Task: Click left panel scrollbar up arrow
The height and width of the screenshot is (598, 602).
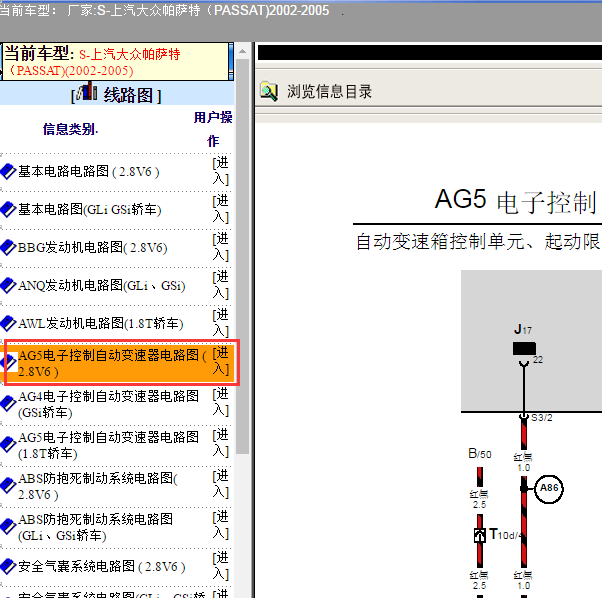Action: point(242,51)
